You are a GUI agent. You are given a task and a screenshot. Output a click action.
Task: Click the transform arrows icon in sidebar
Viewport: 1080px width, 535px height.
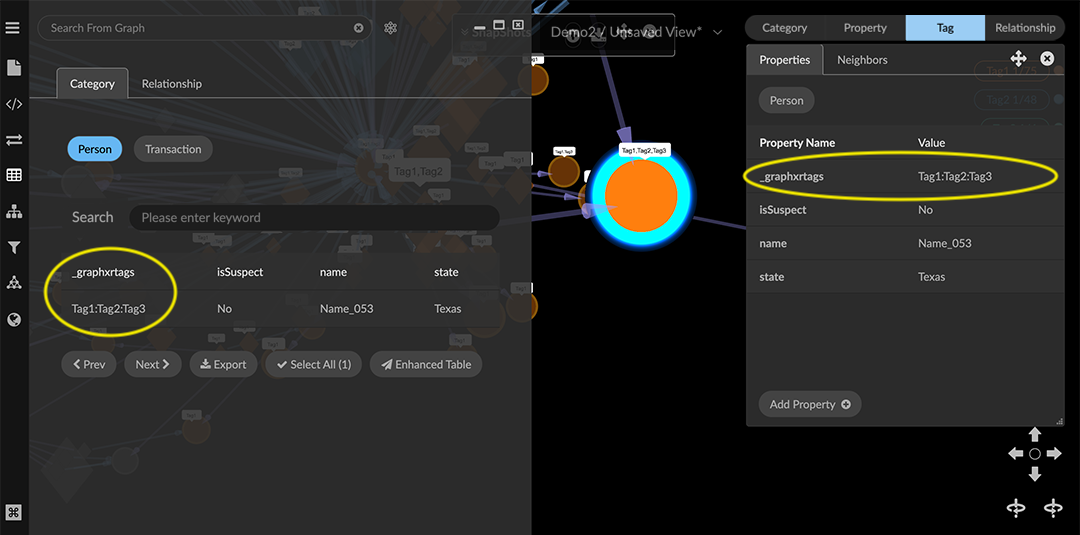pyautogui.click(x=14, y=140)
